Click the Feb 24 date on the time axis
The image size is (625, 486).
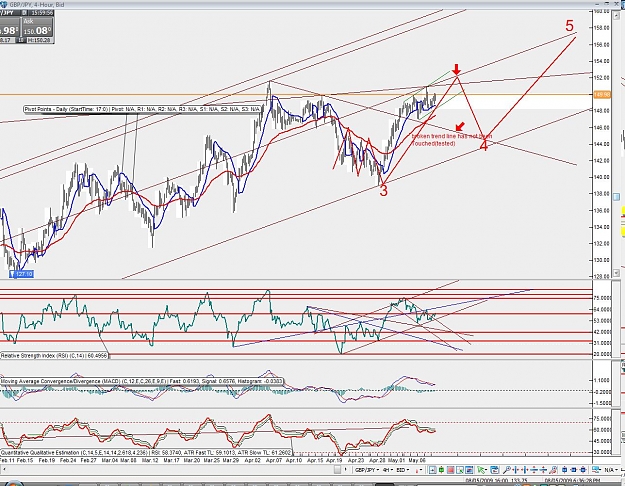pos(68,460)
